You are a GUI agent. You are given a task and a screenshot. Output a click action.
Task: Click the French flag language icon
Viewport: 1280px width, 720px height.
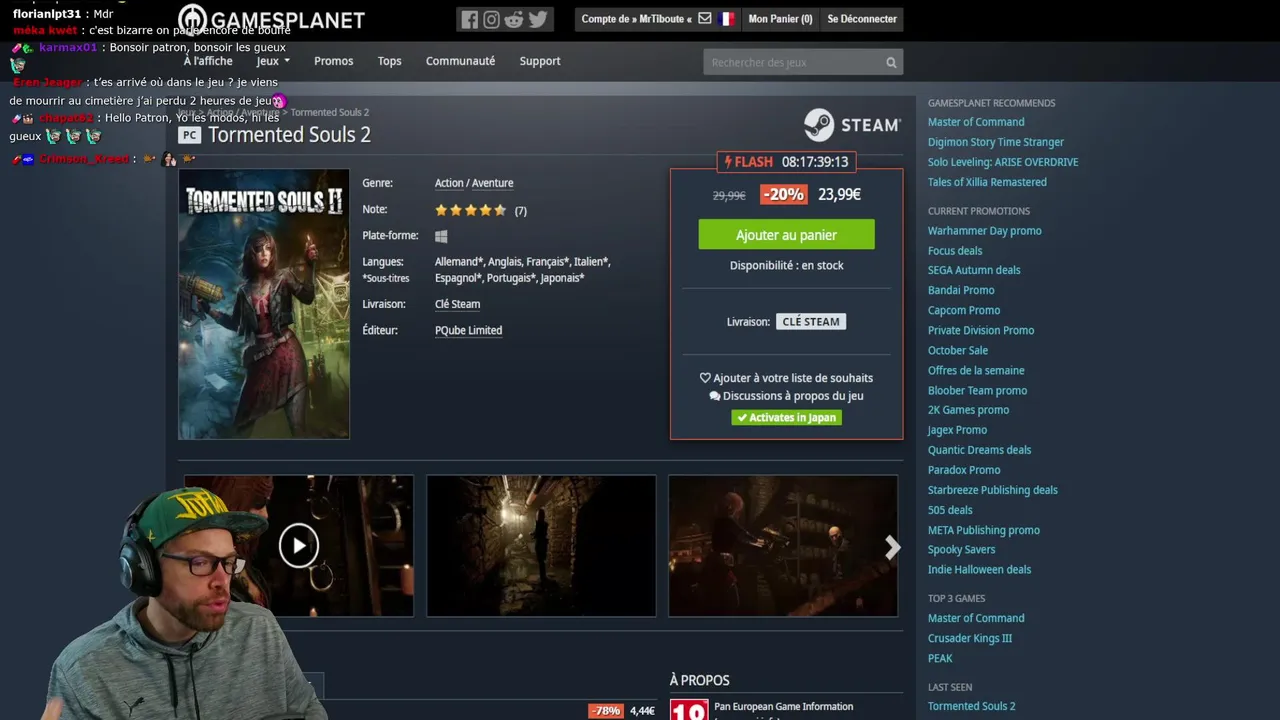click(726, 19)
